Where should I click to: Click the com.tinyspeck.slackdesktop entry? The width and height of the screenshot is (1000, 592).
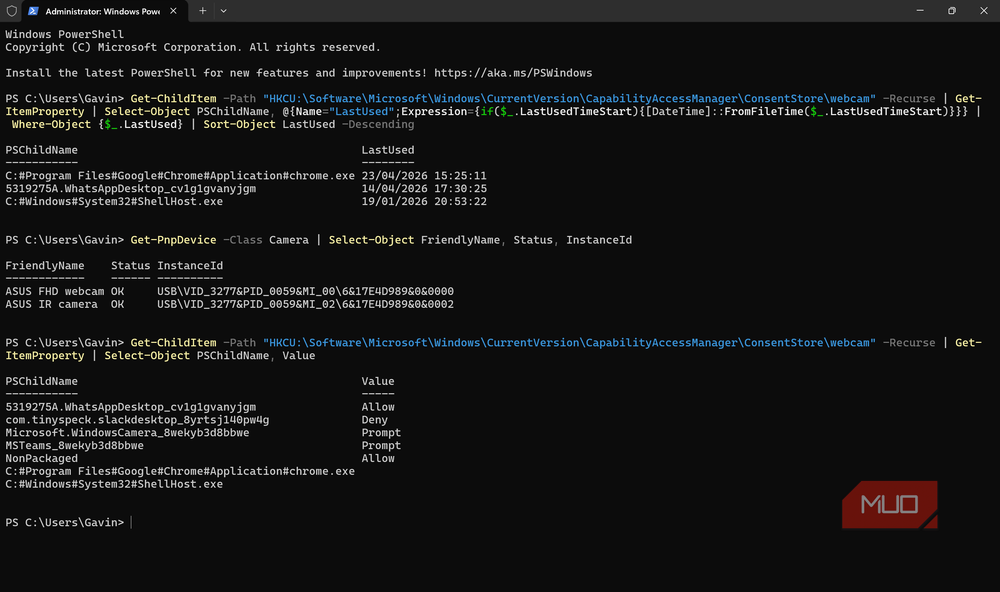click(137, 420)
